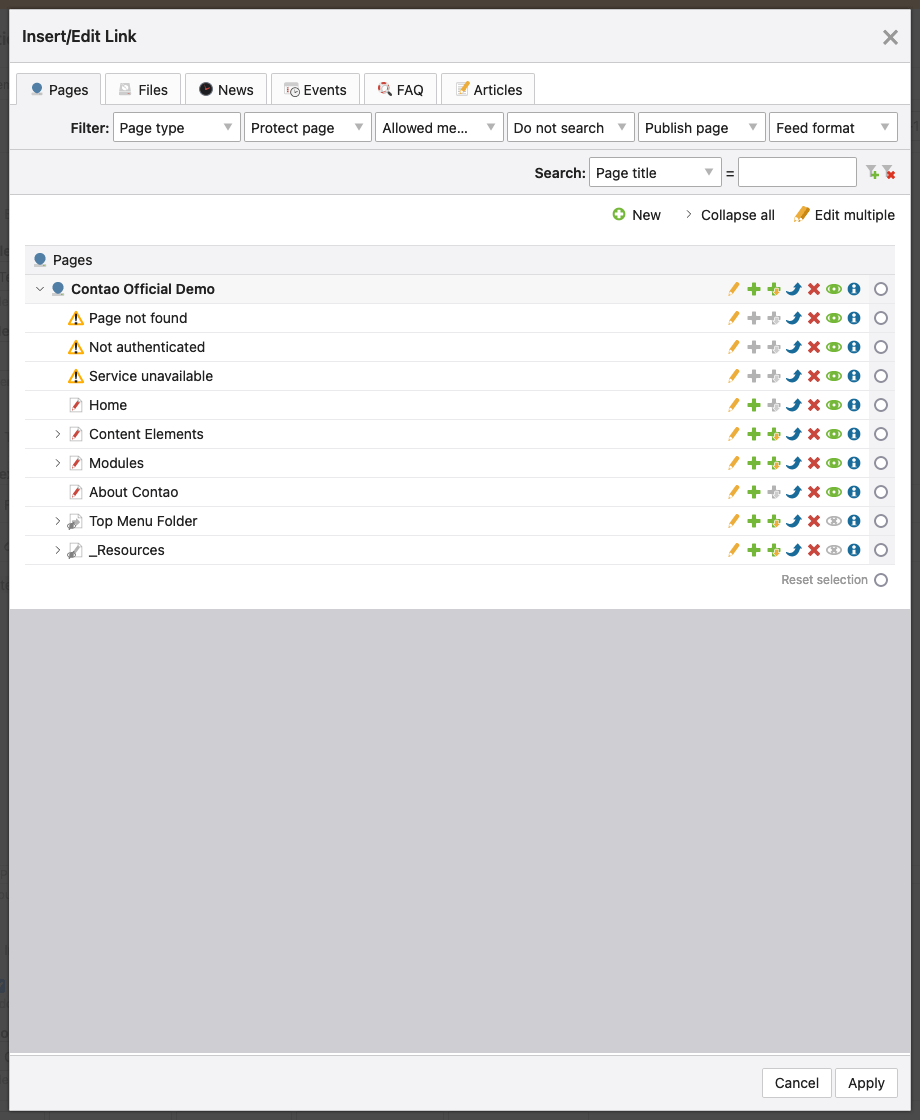Viewport: 920px width, 1120px height.
Task: Switch to the Files tab
Action: [x=143, y=90]
